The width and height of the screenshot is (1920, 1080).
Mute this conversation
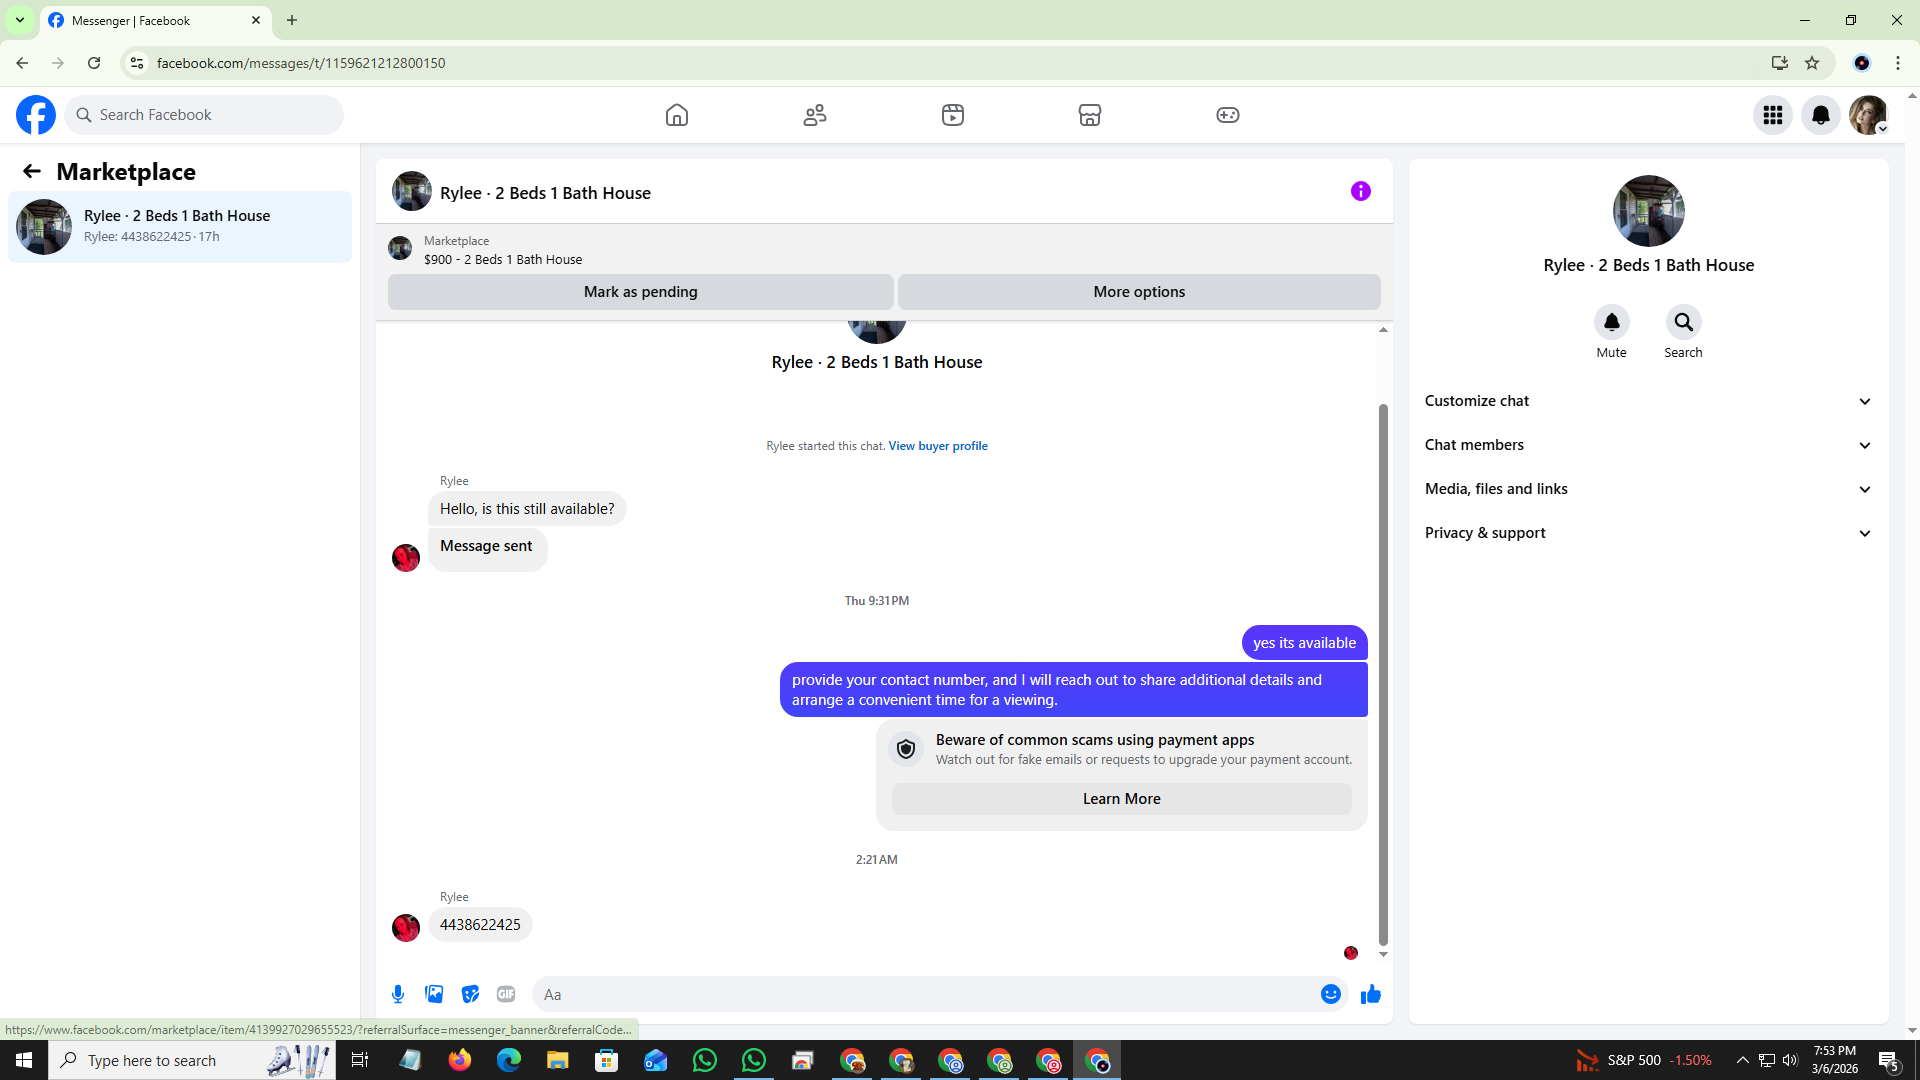click(1611, 322)
